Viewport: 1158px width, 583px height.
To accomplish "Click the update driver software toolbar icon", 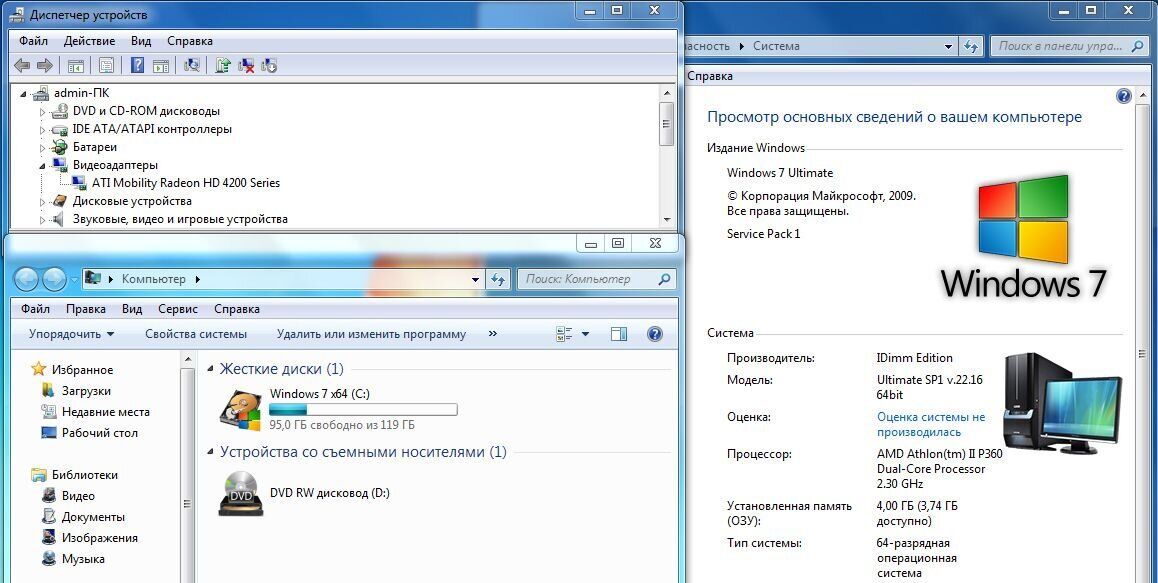I will 223,66.
